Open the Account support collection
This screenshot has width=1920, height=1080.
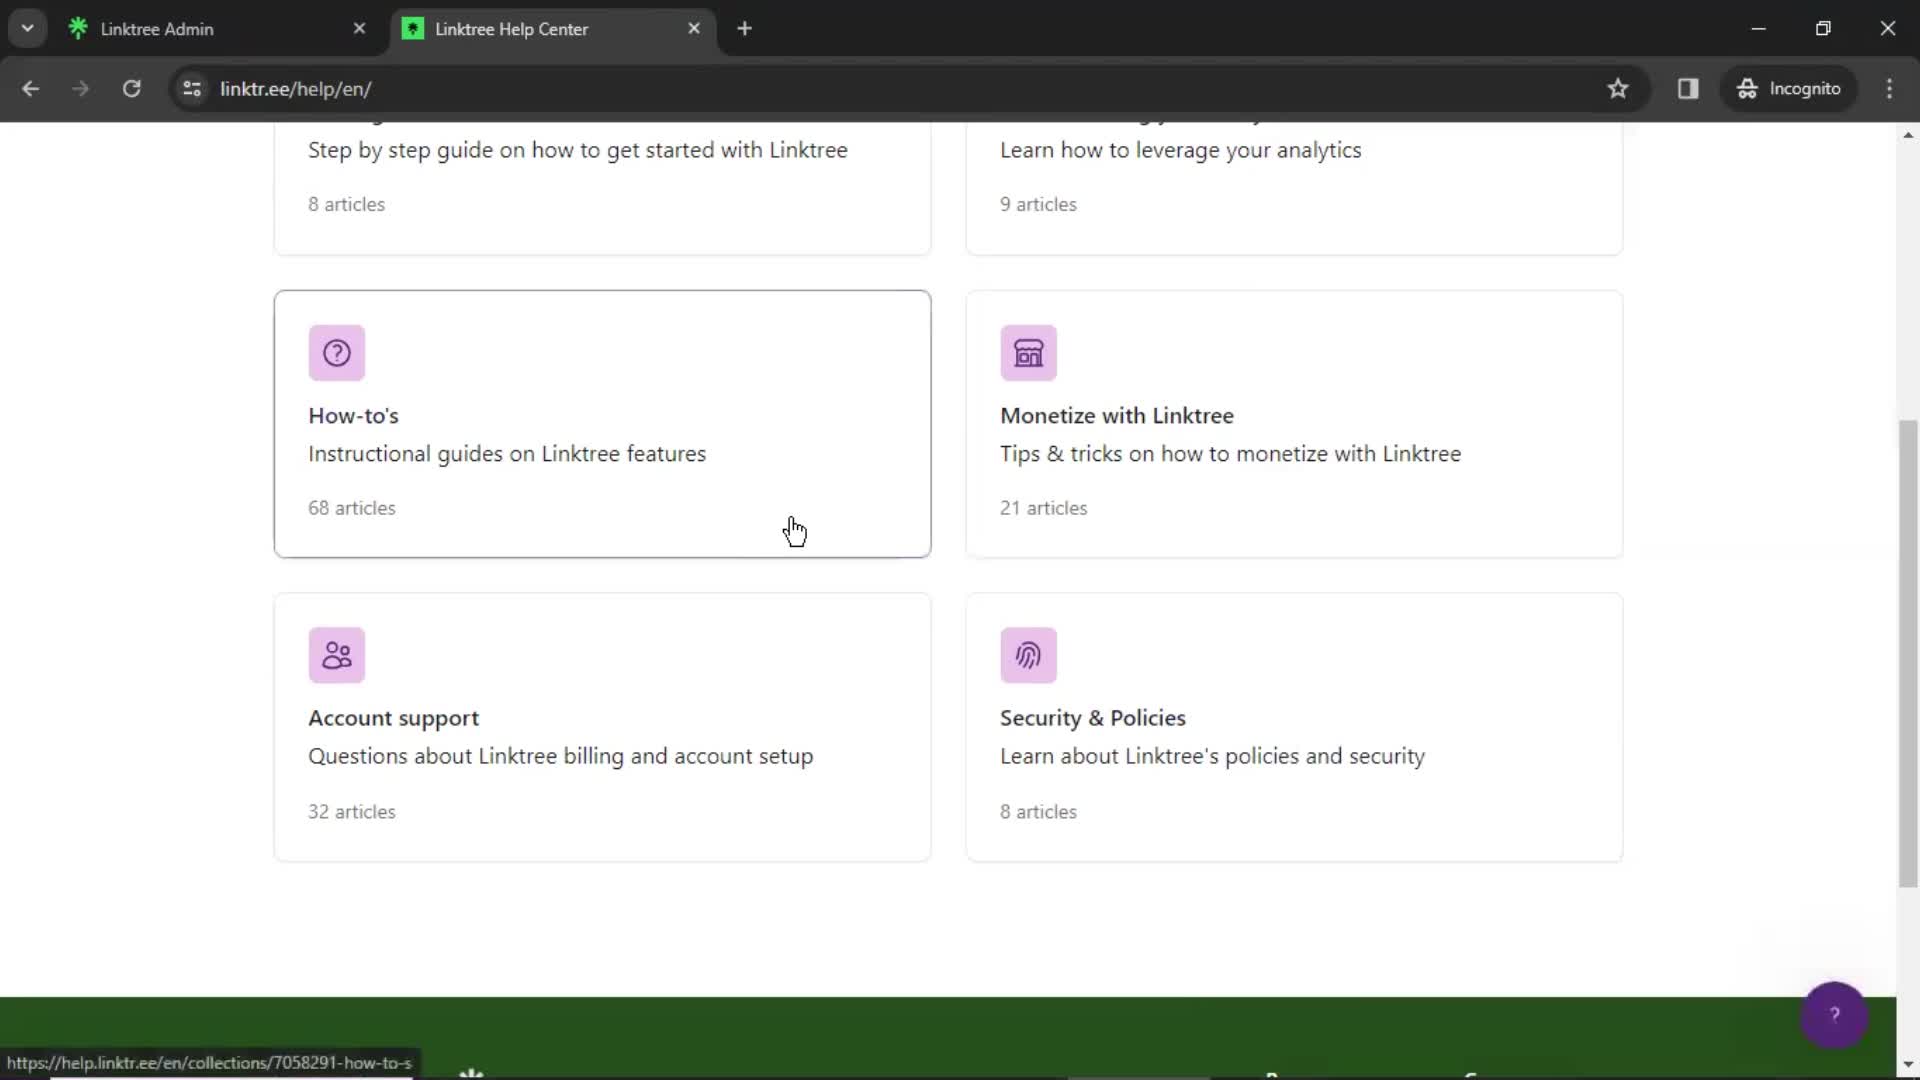(393, 718)
